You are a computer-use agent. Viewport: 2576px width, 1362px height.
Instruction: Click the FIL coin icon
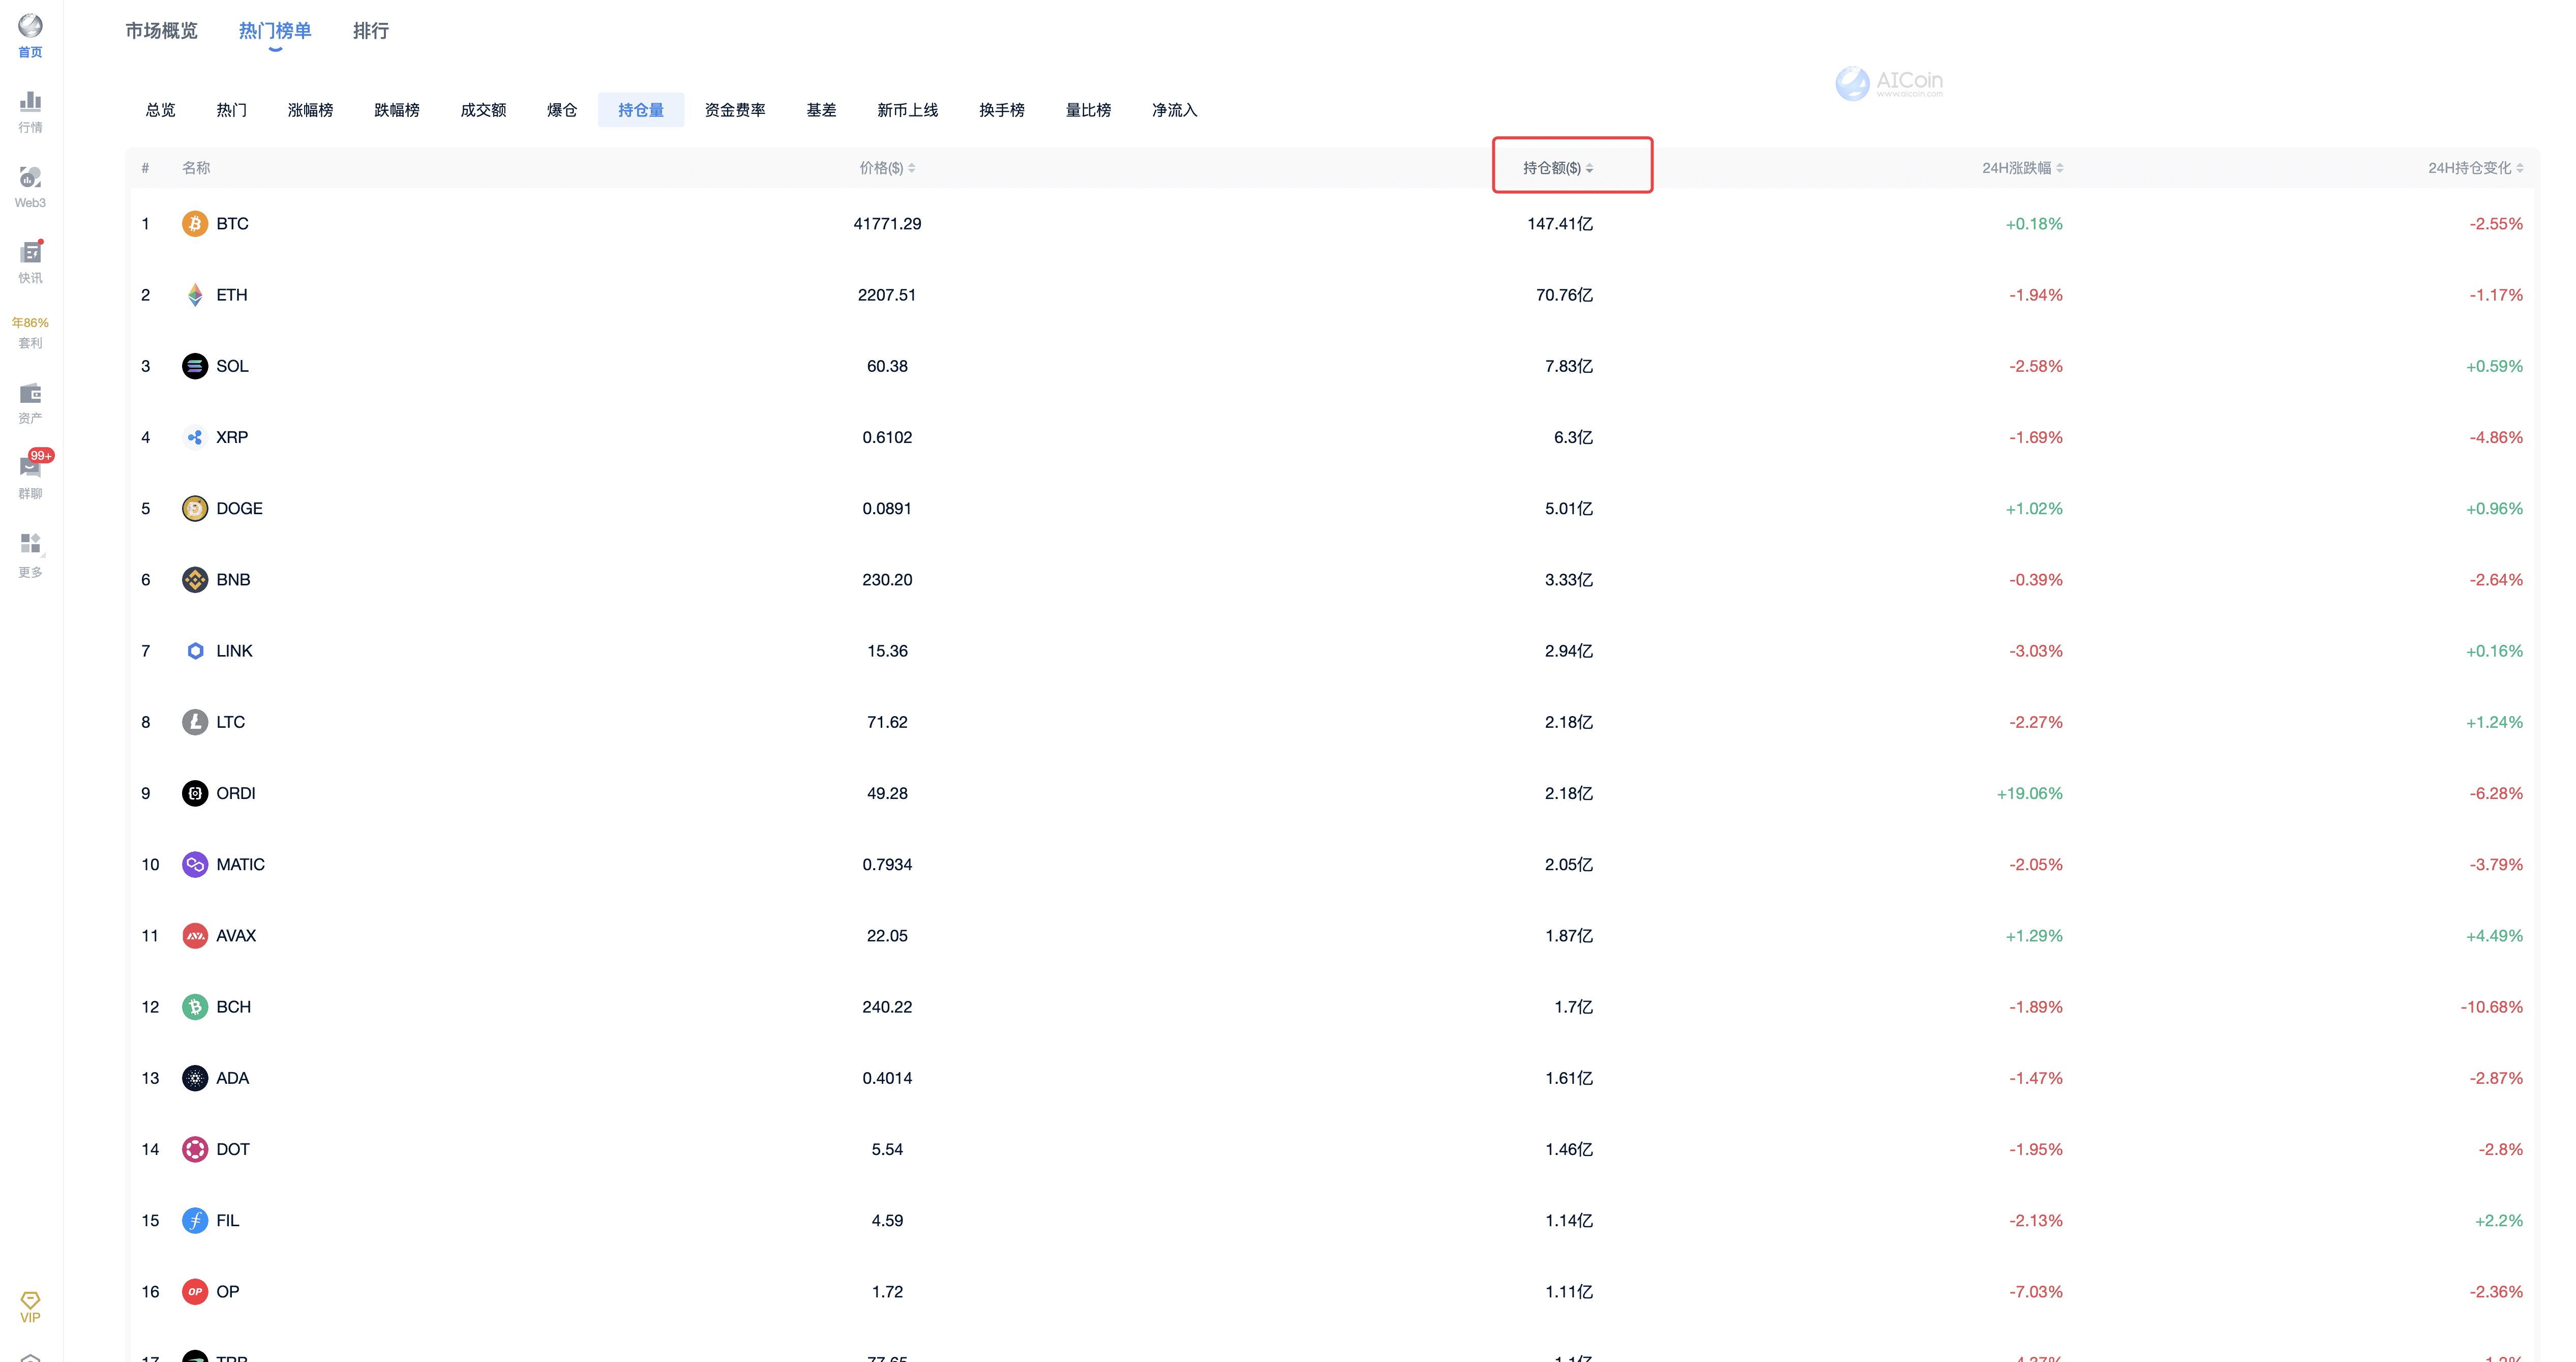(x=195, y=1221)
